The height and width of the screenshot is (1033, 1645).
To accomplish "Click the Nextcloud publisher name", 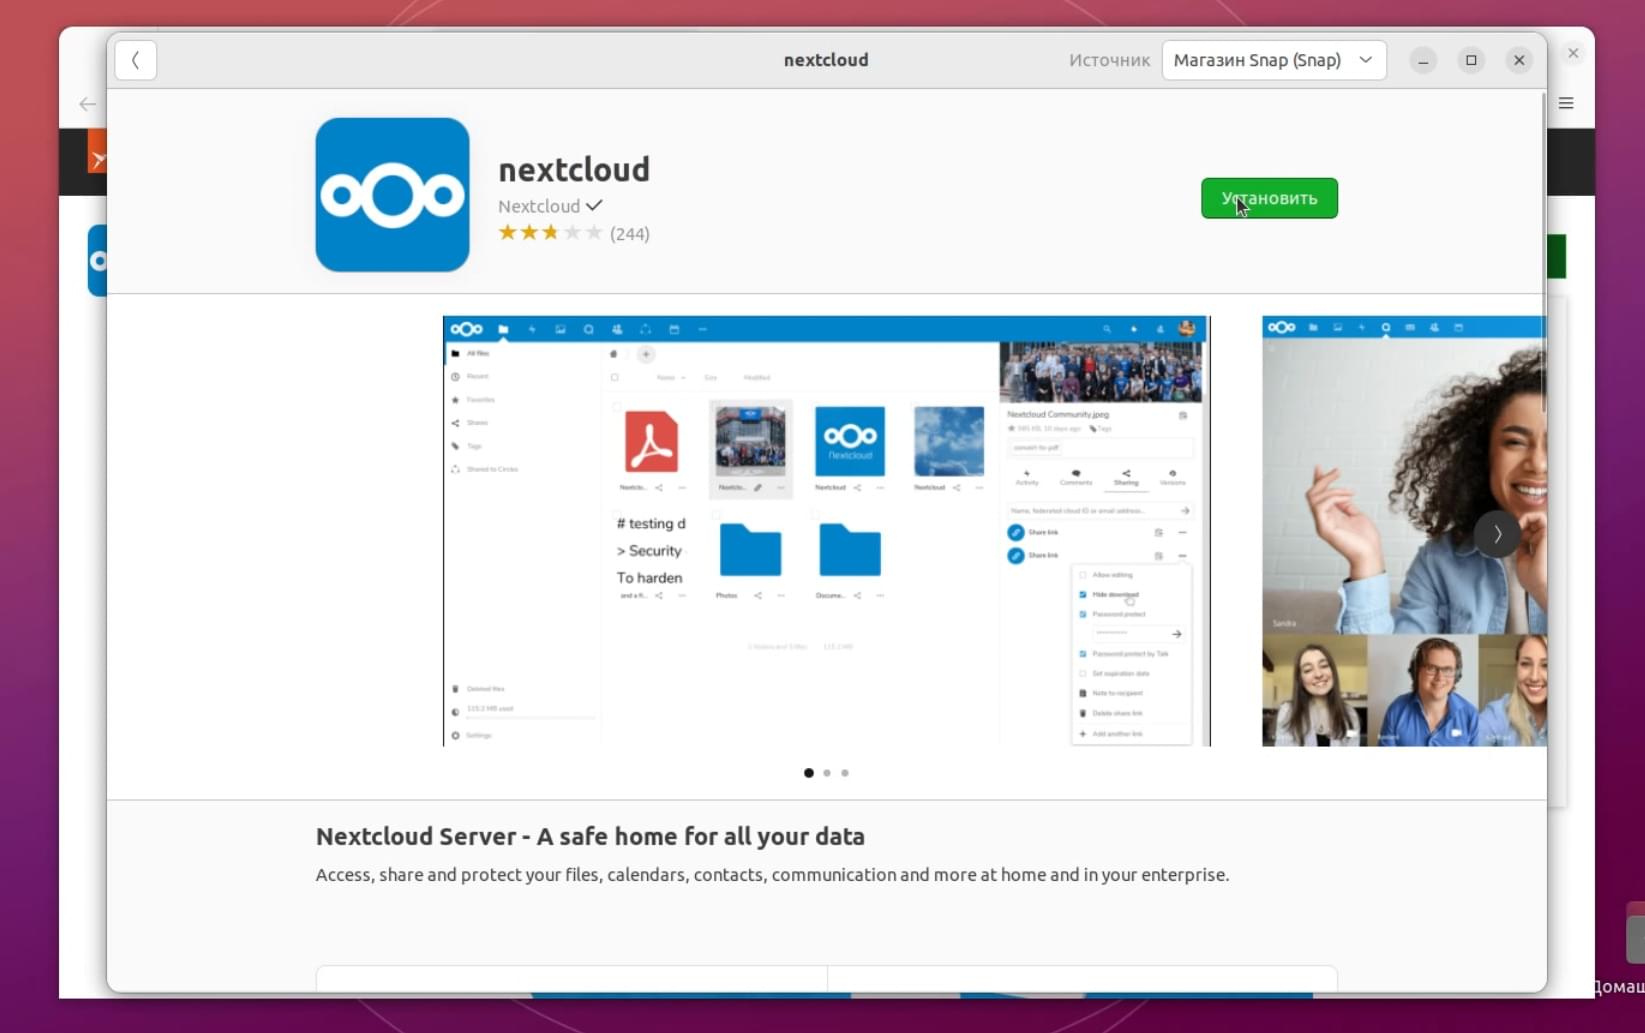I will click(x=539, y=206).
